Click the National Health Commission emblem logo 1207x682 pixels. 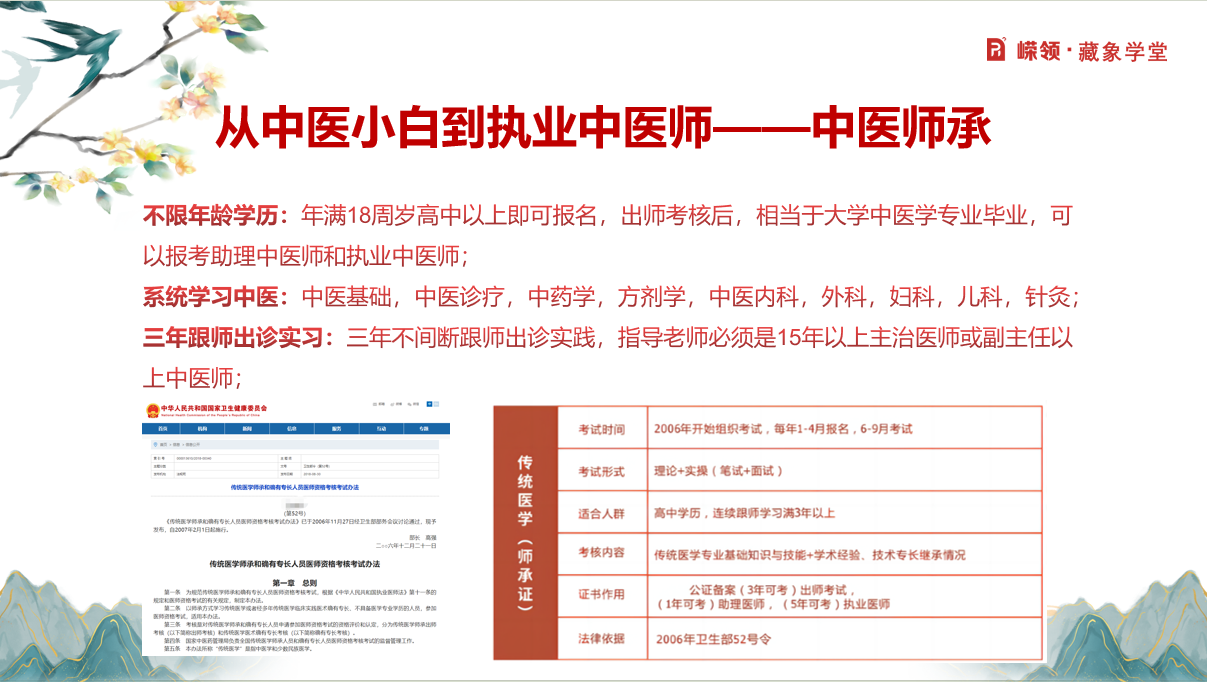pos(152,410)
